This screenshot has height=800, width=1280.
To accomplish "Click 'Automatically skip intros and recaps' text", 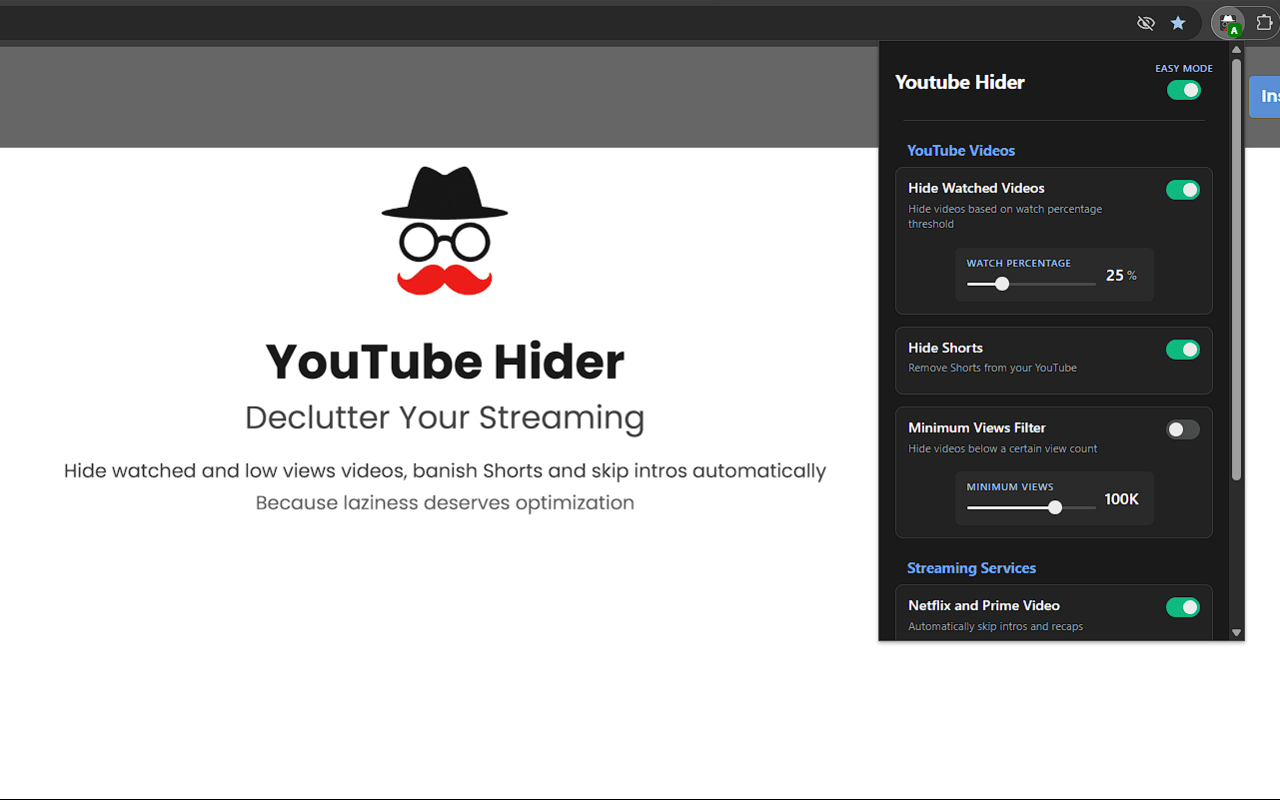I will pyautogui.click(x=995, y=627).
